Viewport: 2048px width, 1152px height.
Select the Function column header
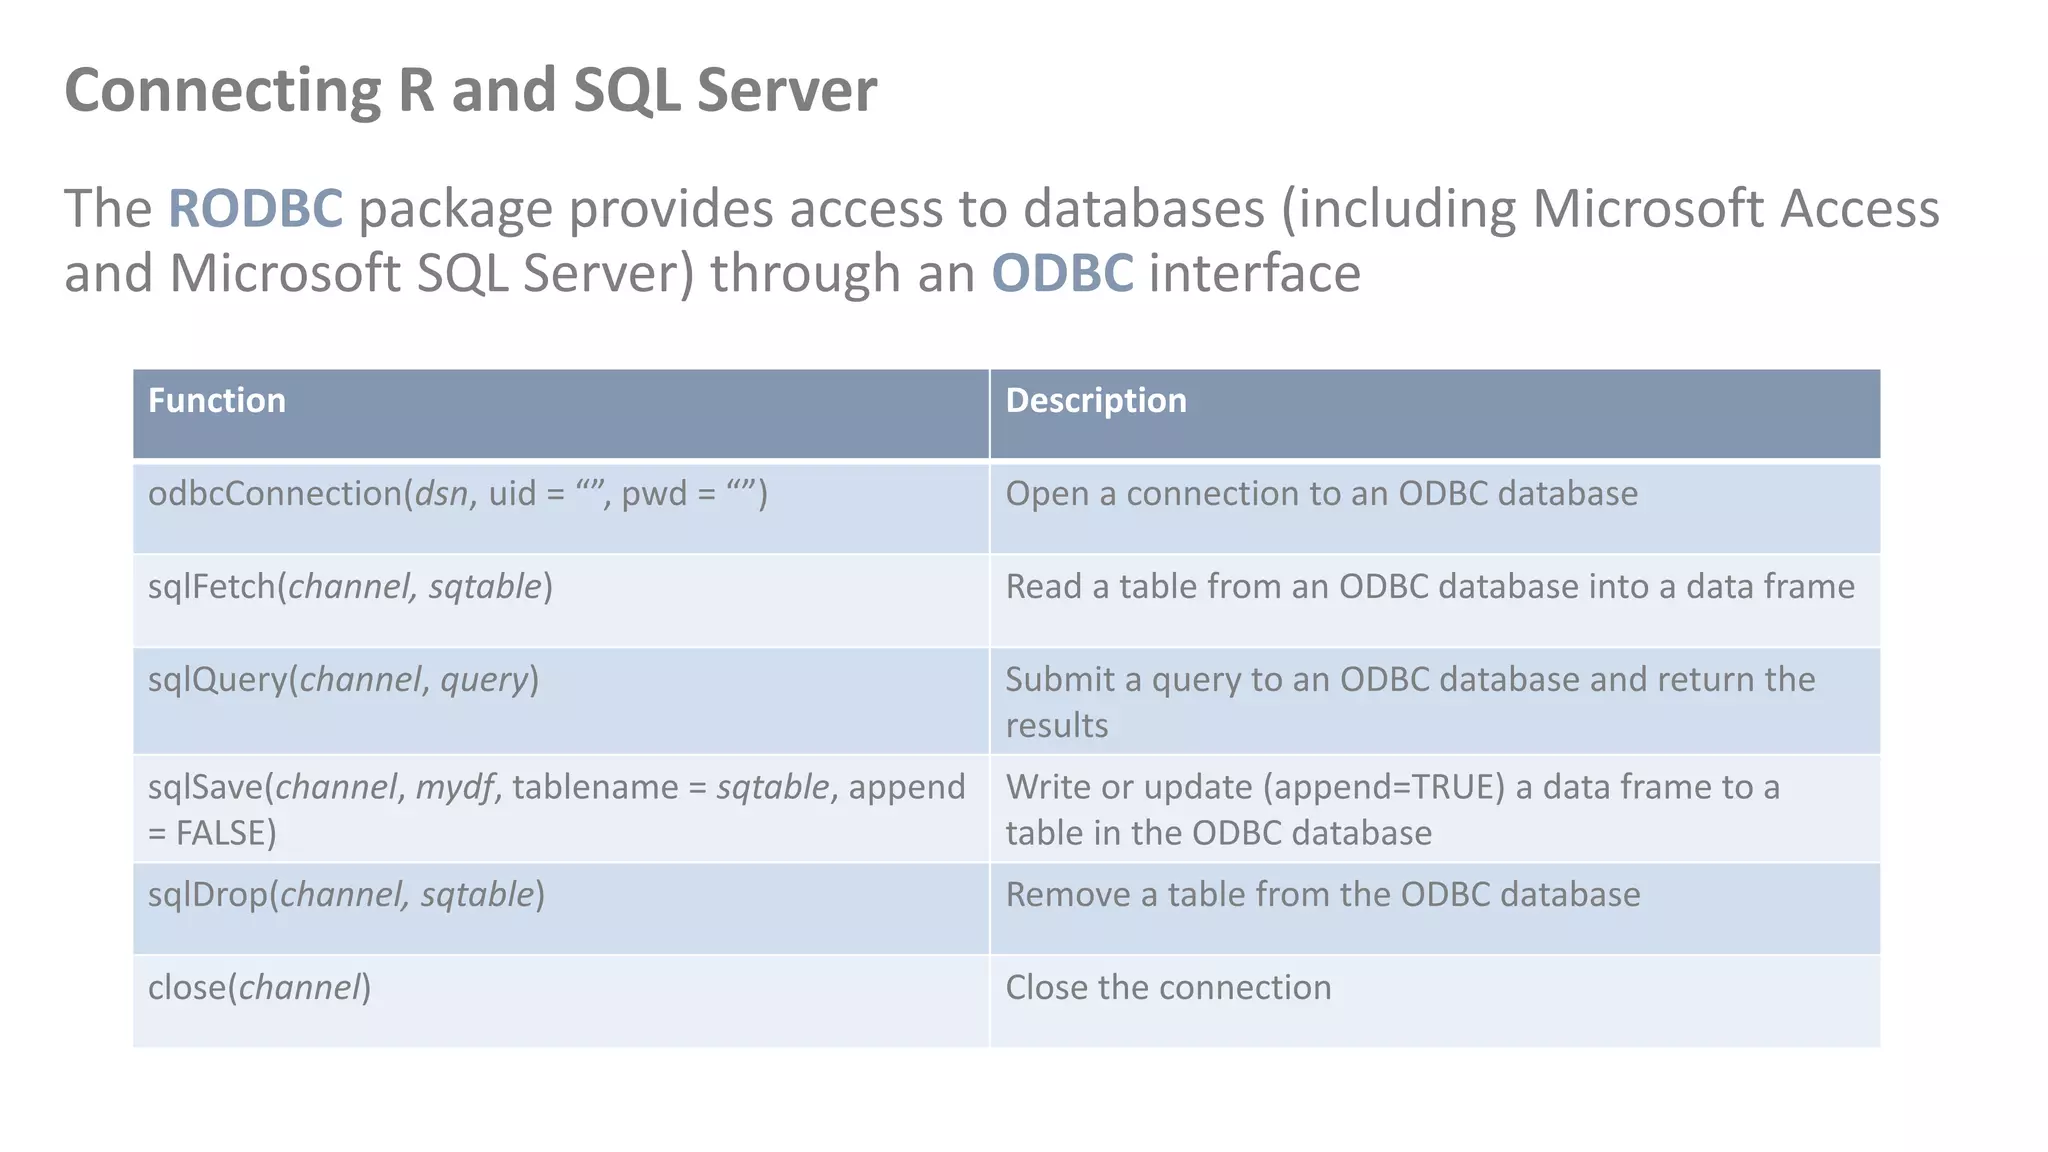point(217,401)
